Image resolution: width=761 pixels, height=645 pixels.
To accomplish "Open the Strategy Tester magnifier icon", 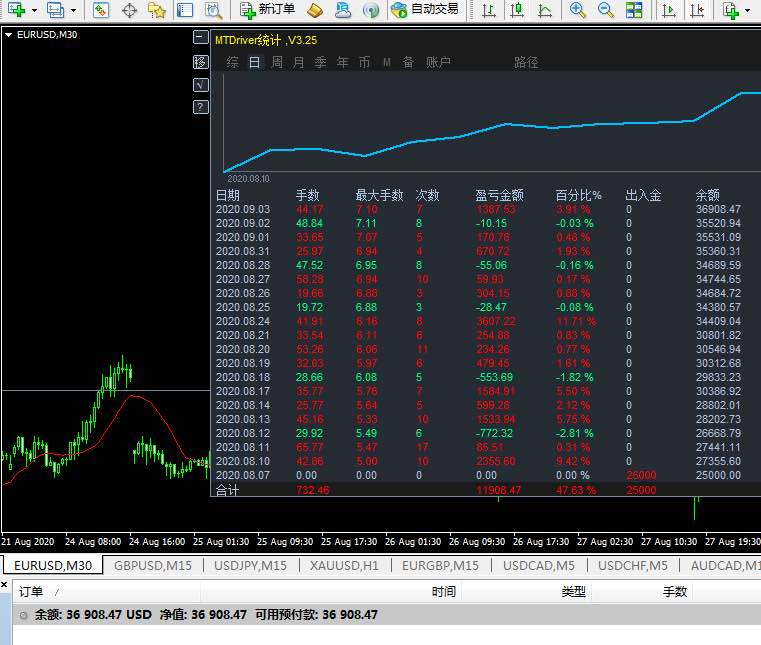I will click(214, 10).
